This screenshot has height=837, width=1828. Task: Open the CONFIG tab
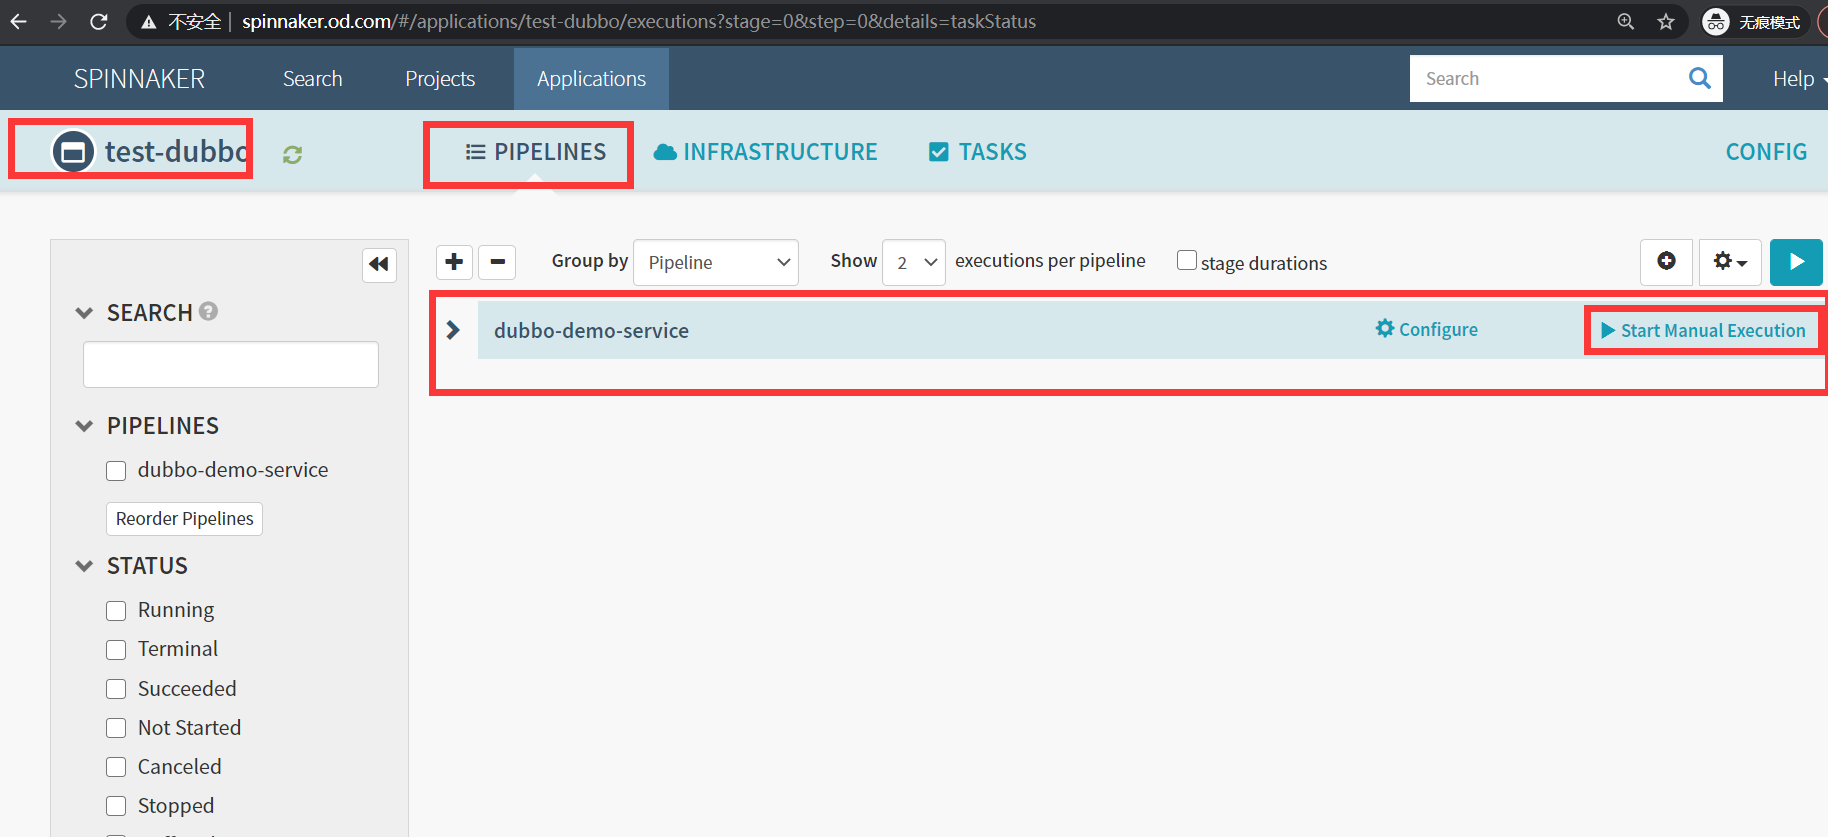click(1766, 152)
